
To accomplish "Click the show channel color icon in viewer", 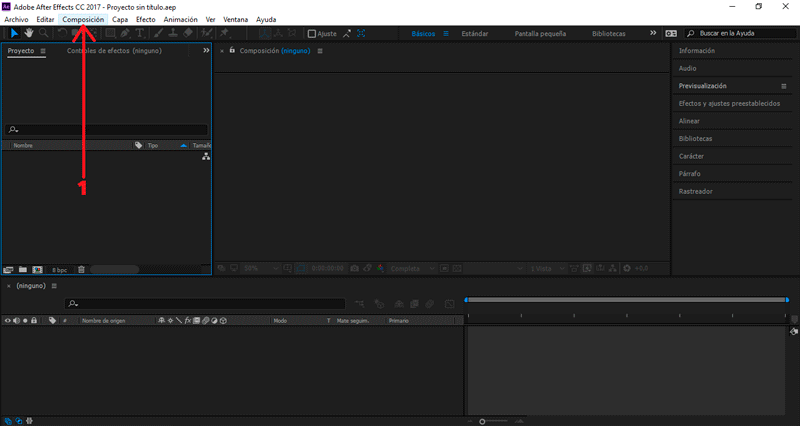I will (381, 268).
